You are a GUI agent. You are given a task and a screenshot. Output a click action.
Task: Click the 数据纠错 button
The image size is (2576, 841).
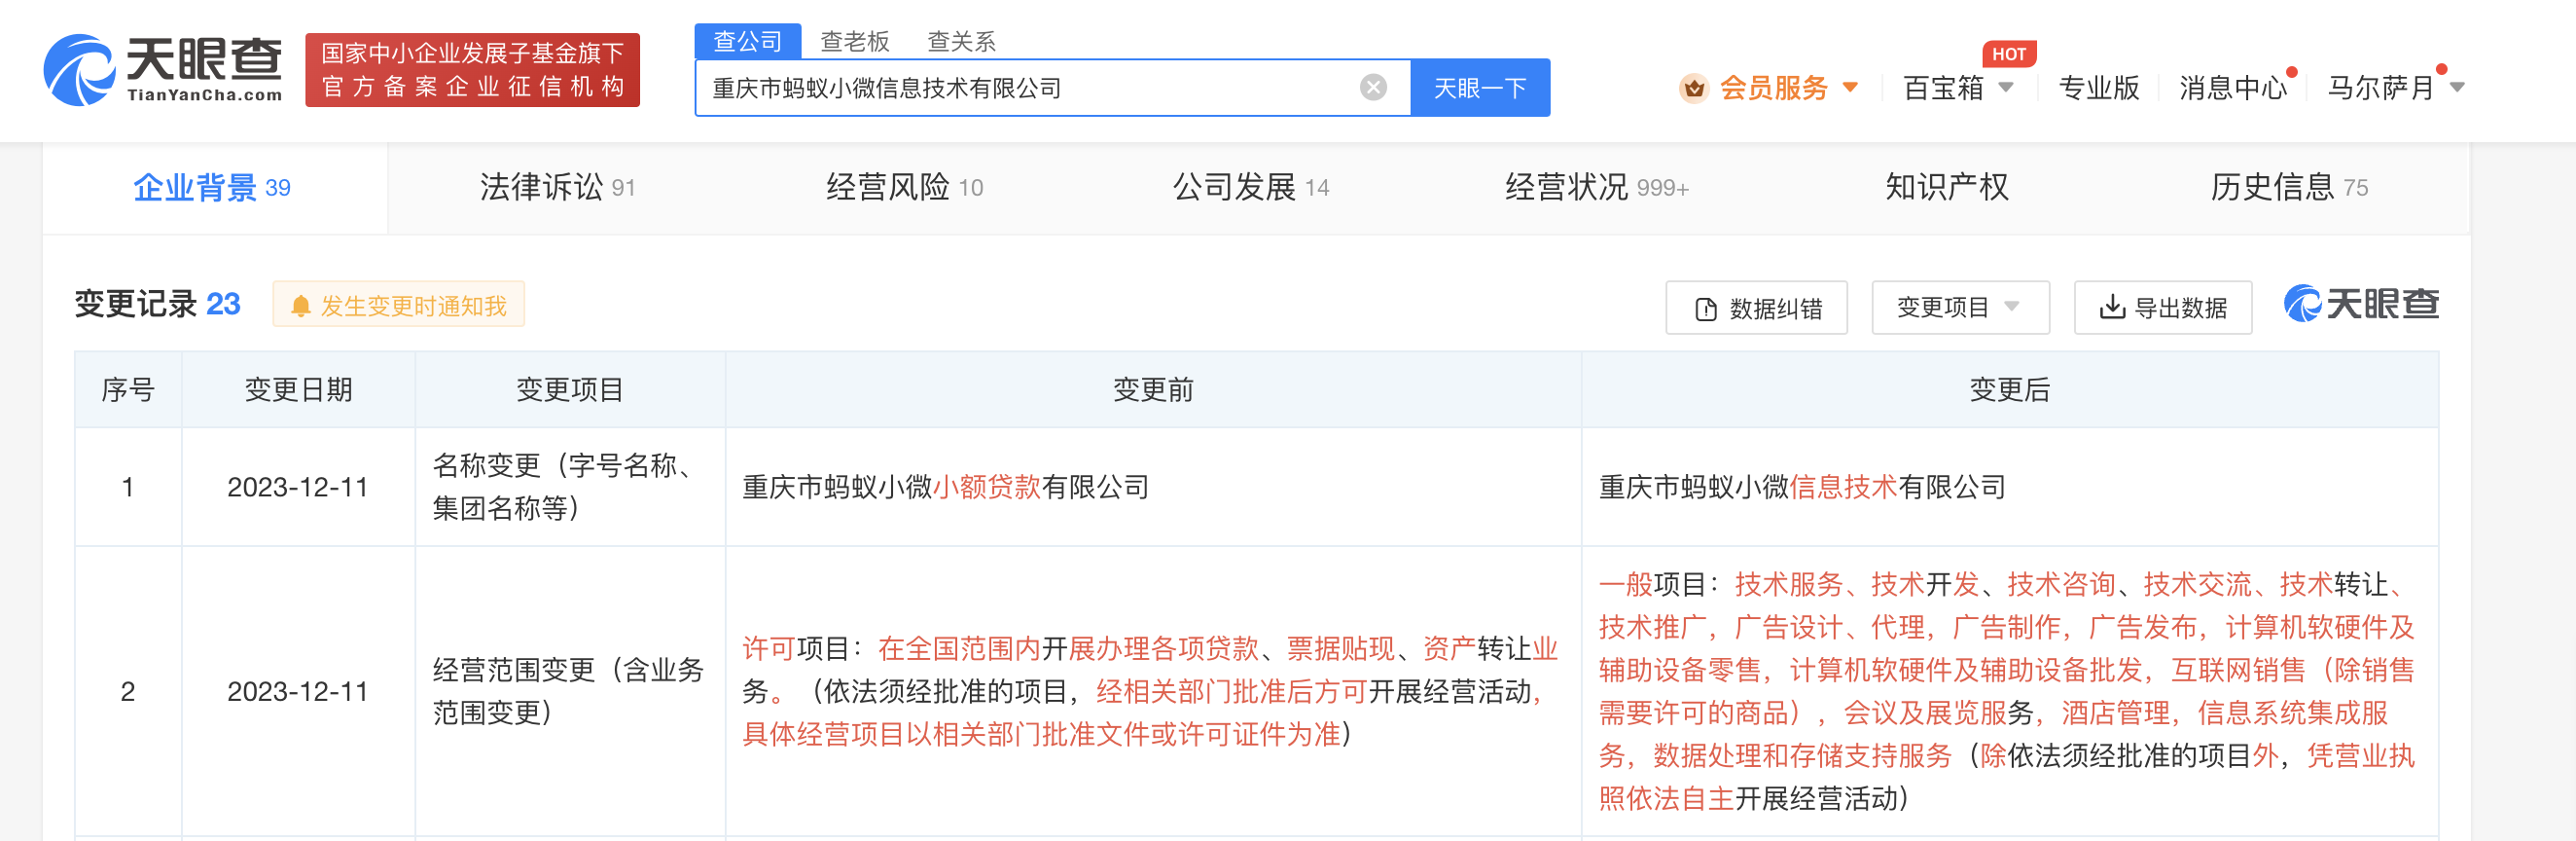(1756, 308)
